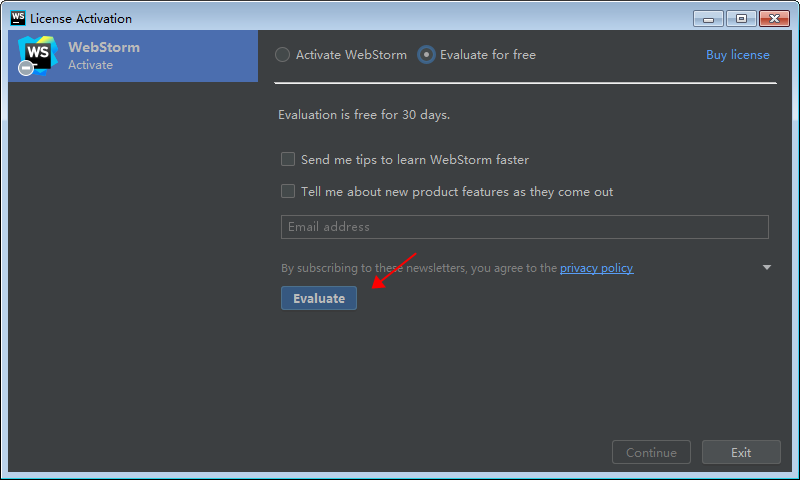Minimize the License Activation window
Screen dimensions: 800x480
[708, 19]
